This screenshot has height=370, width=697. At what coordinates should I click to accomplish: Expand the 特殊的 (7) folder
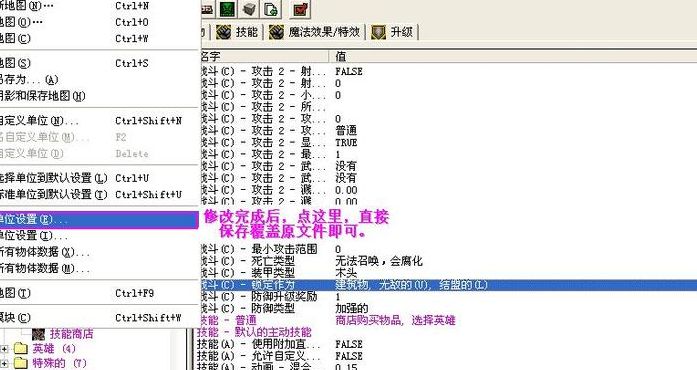pyautogui.click(x=4, y=363)
